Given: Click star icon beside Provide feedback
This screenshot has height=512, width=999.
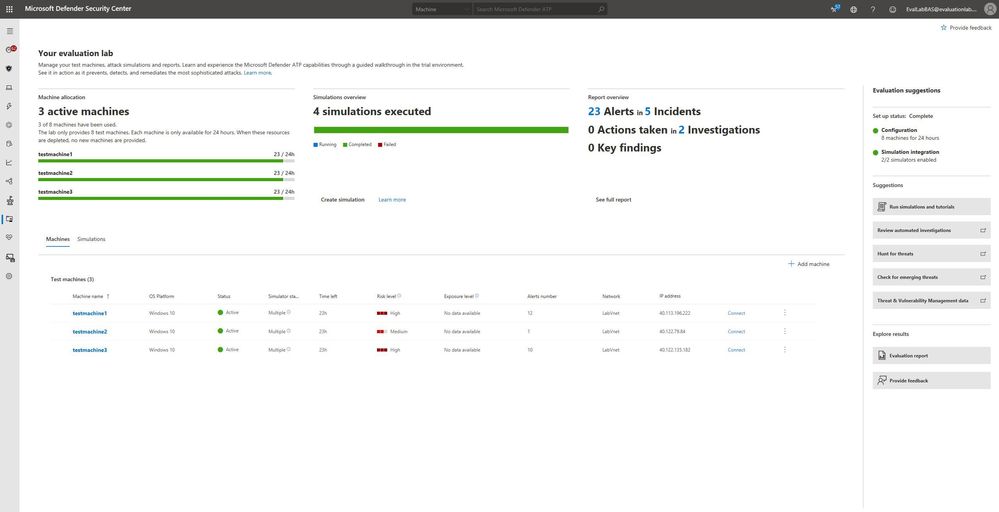Looking at the screenshot, I should click(x=944, y=28).
